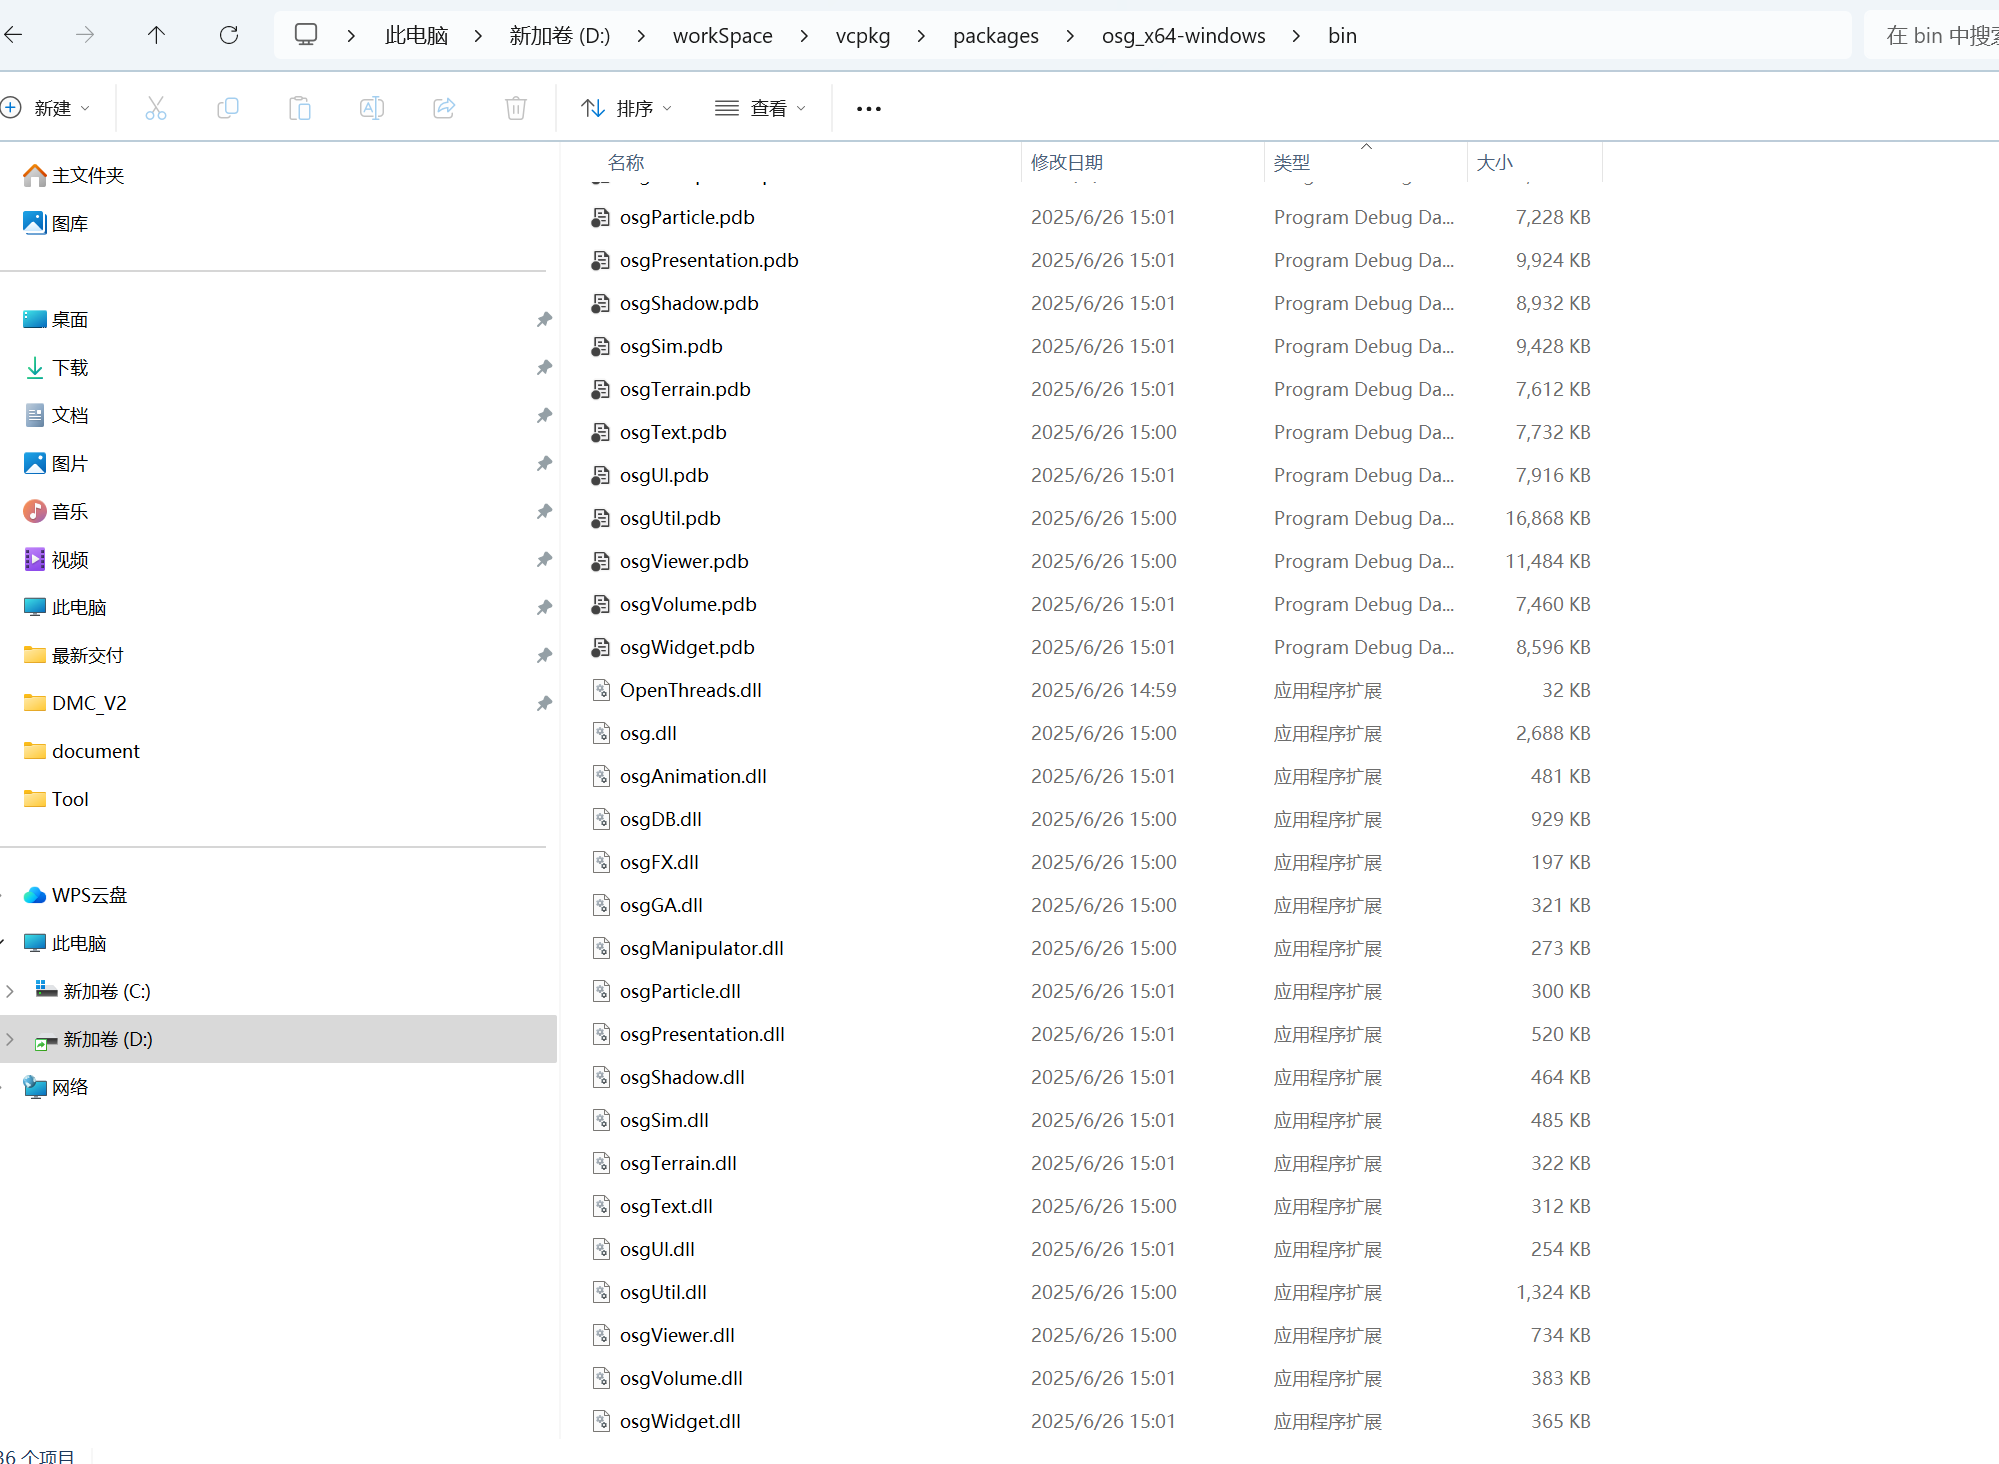Image resolution: width=1999 pixels, height=1464 pixels.
Task: Click the Copy icon in toolbar
Action: point(228,108)
